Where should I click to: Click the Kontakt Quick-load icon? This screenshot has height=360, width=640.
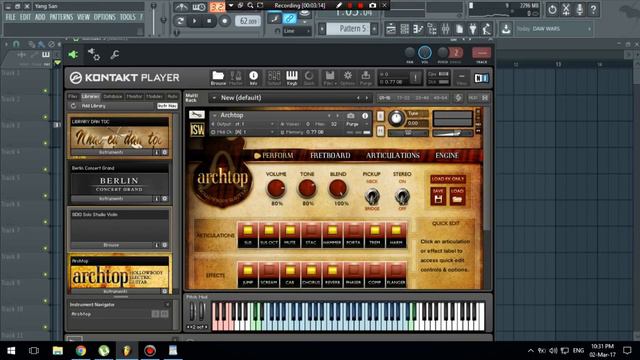tap(309, 77)
